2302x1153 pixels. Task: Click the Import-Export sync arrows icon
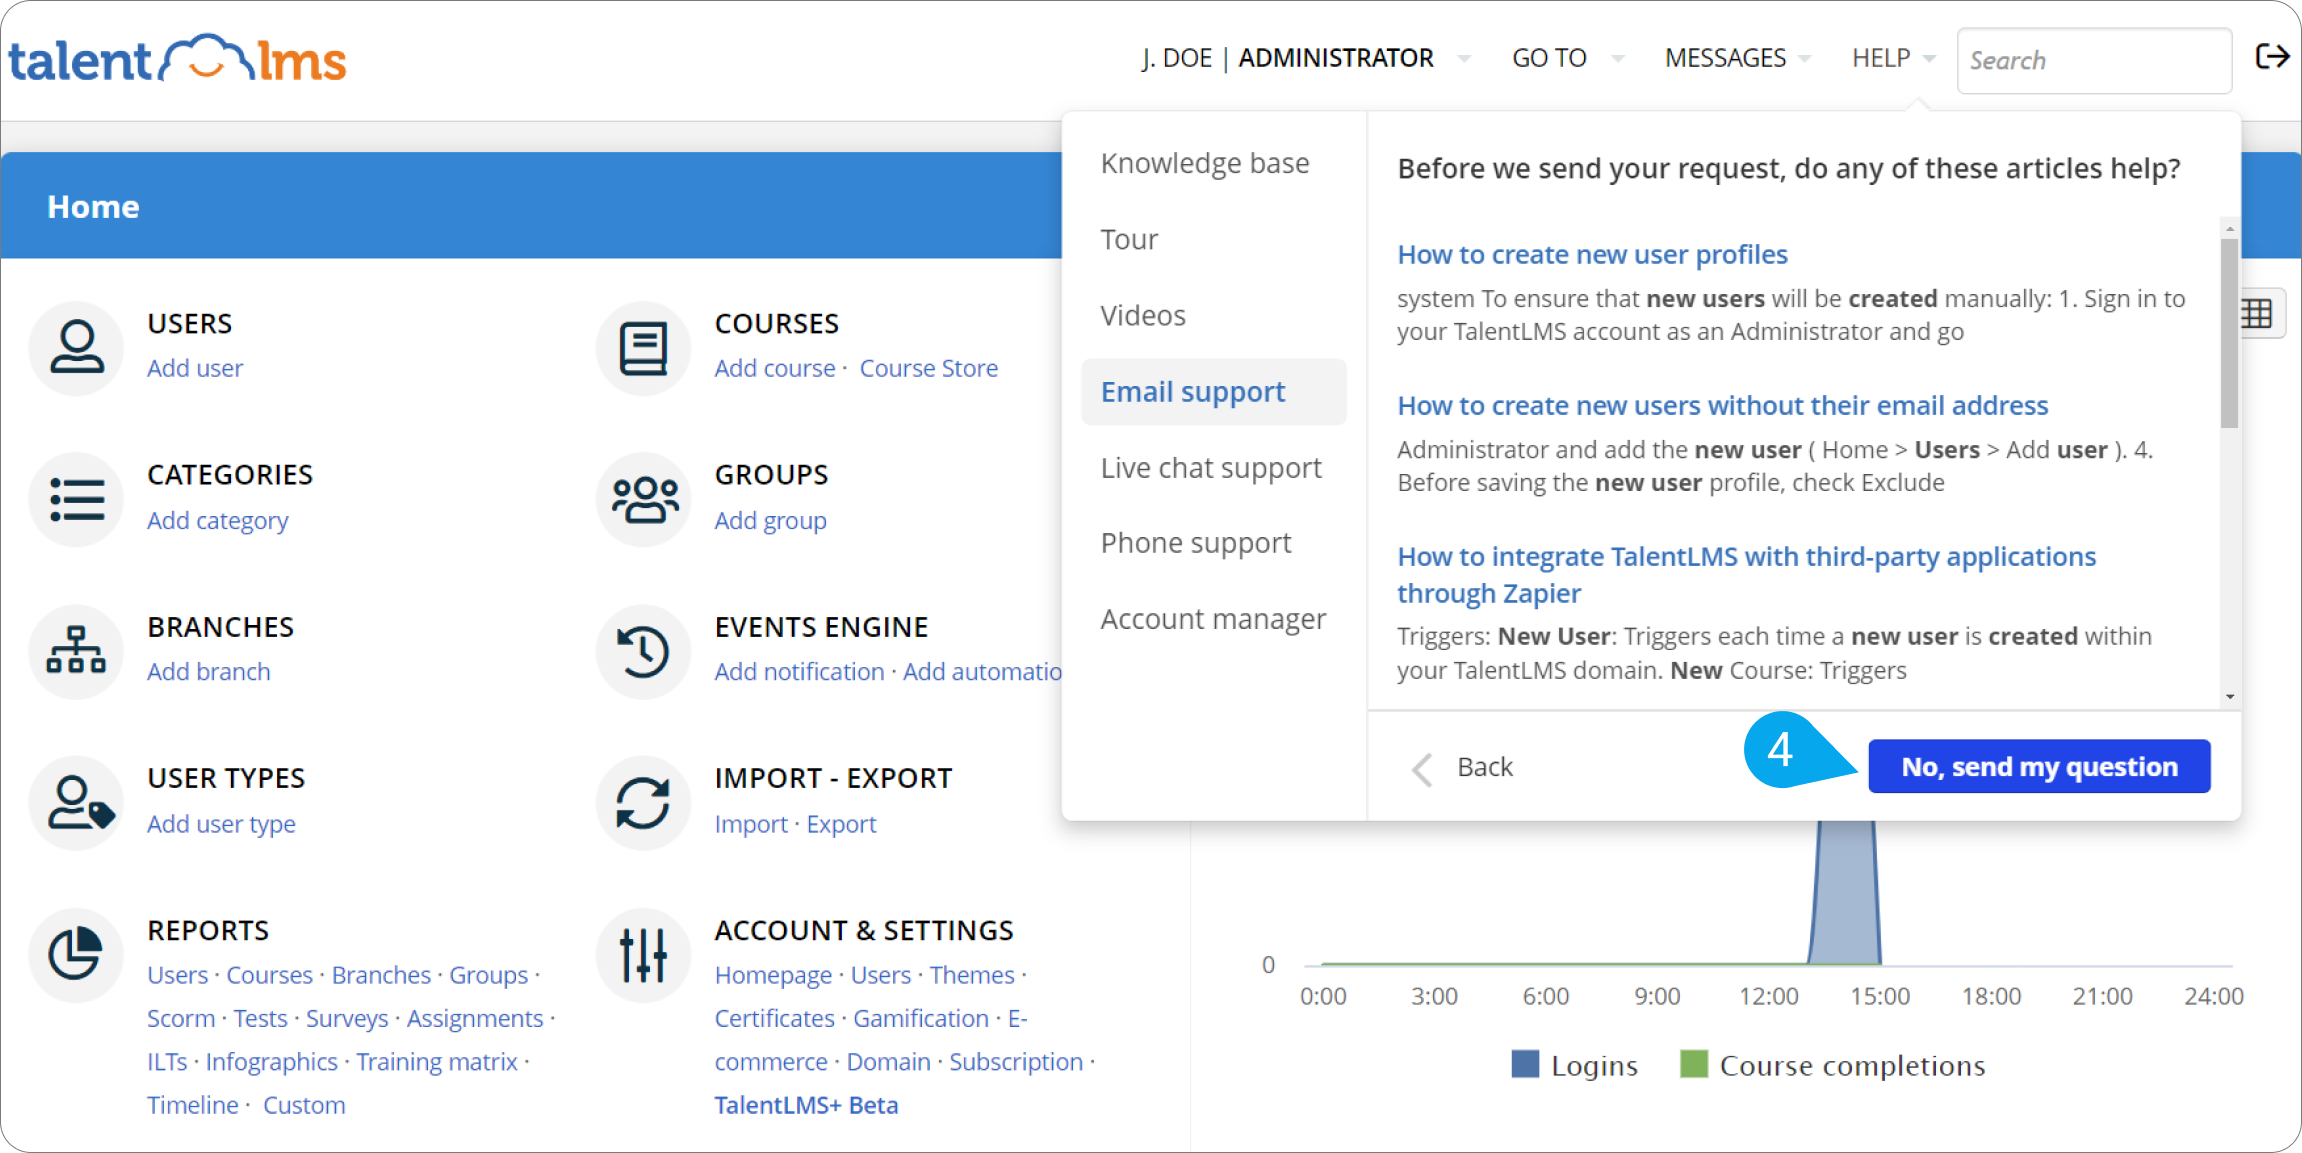(x=643, y=802)
